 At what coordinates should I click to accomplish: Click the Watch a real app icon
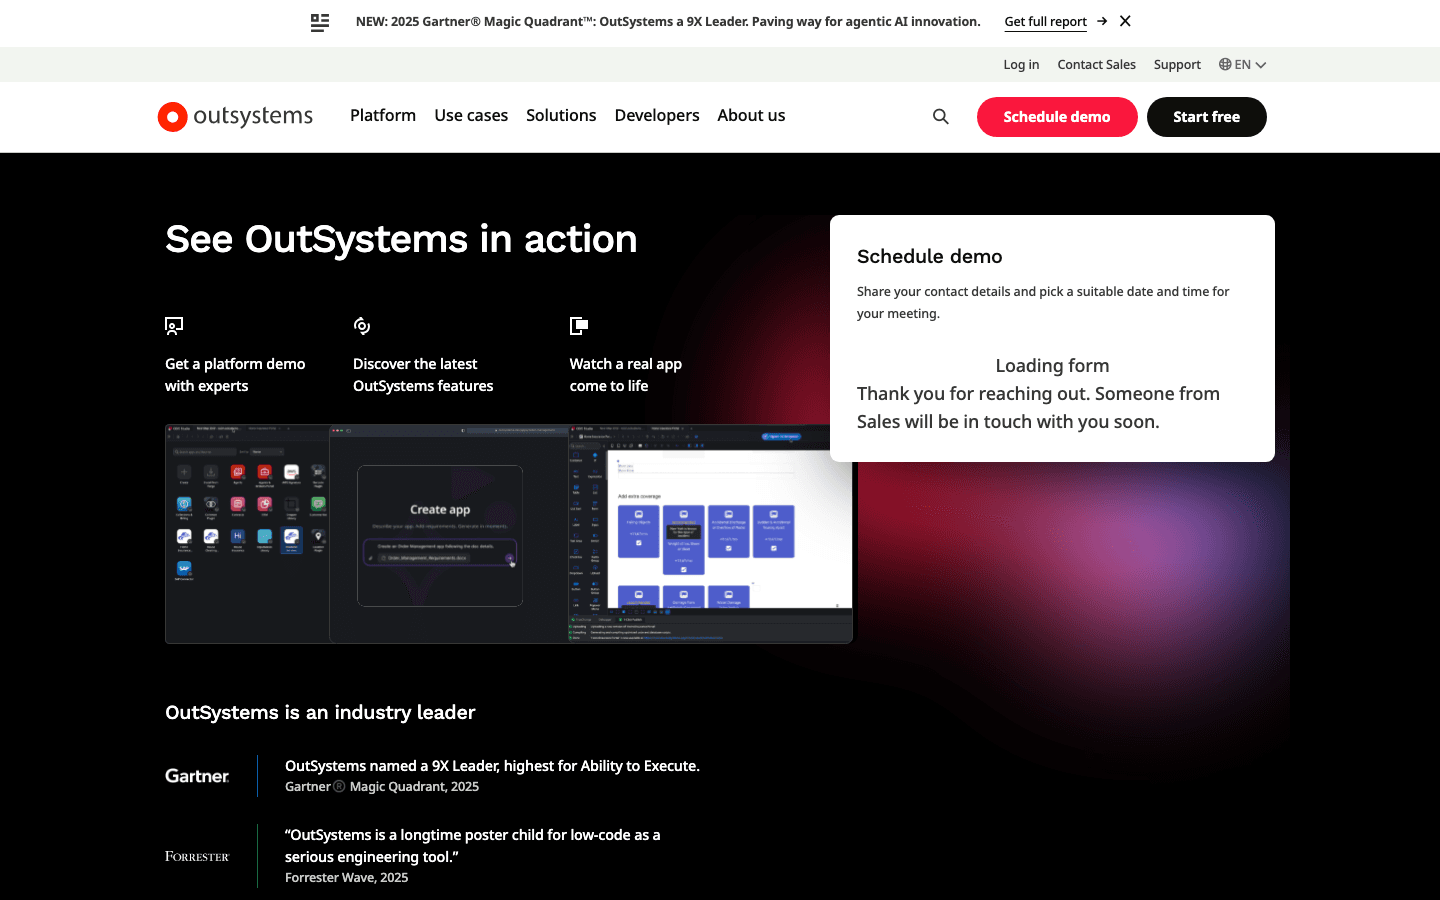pyautogui.click(x=579, y=326)
